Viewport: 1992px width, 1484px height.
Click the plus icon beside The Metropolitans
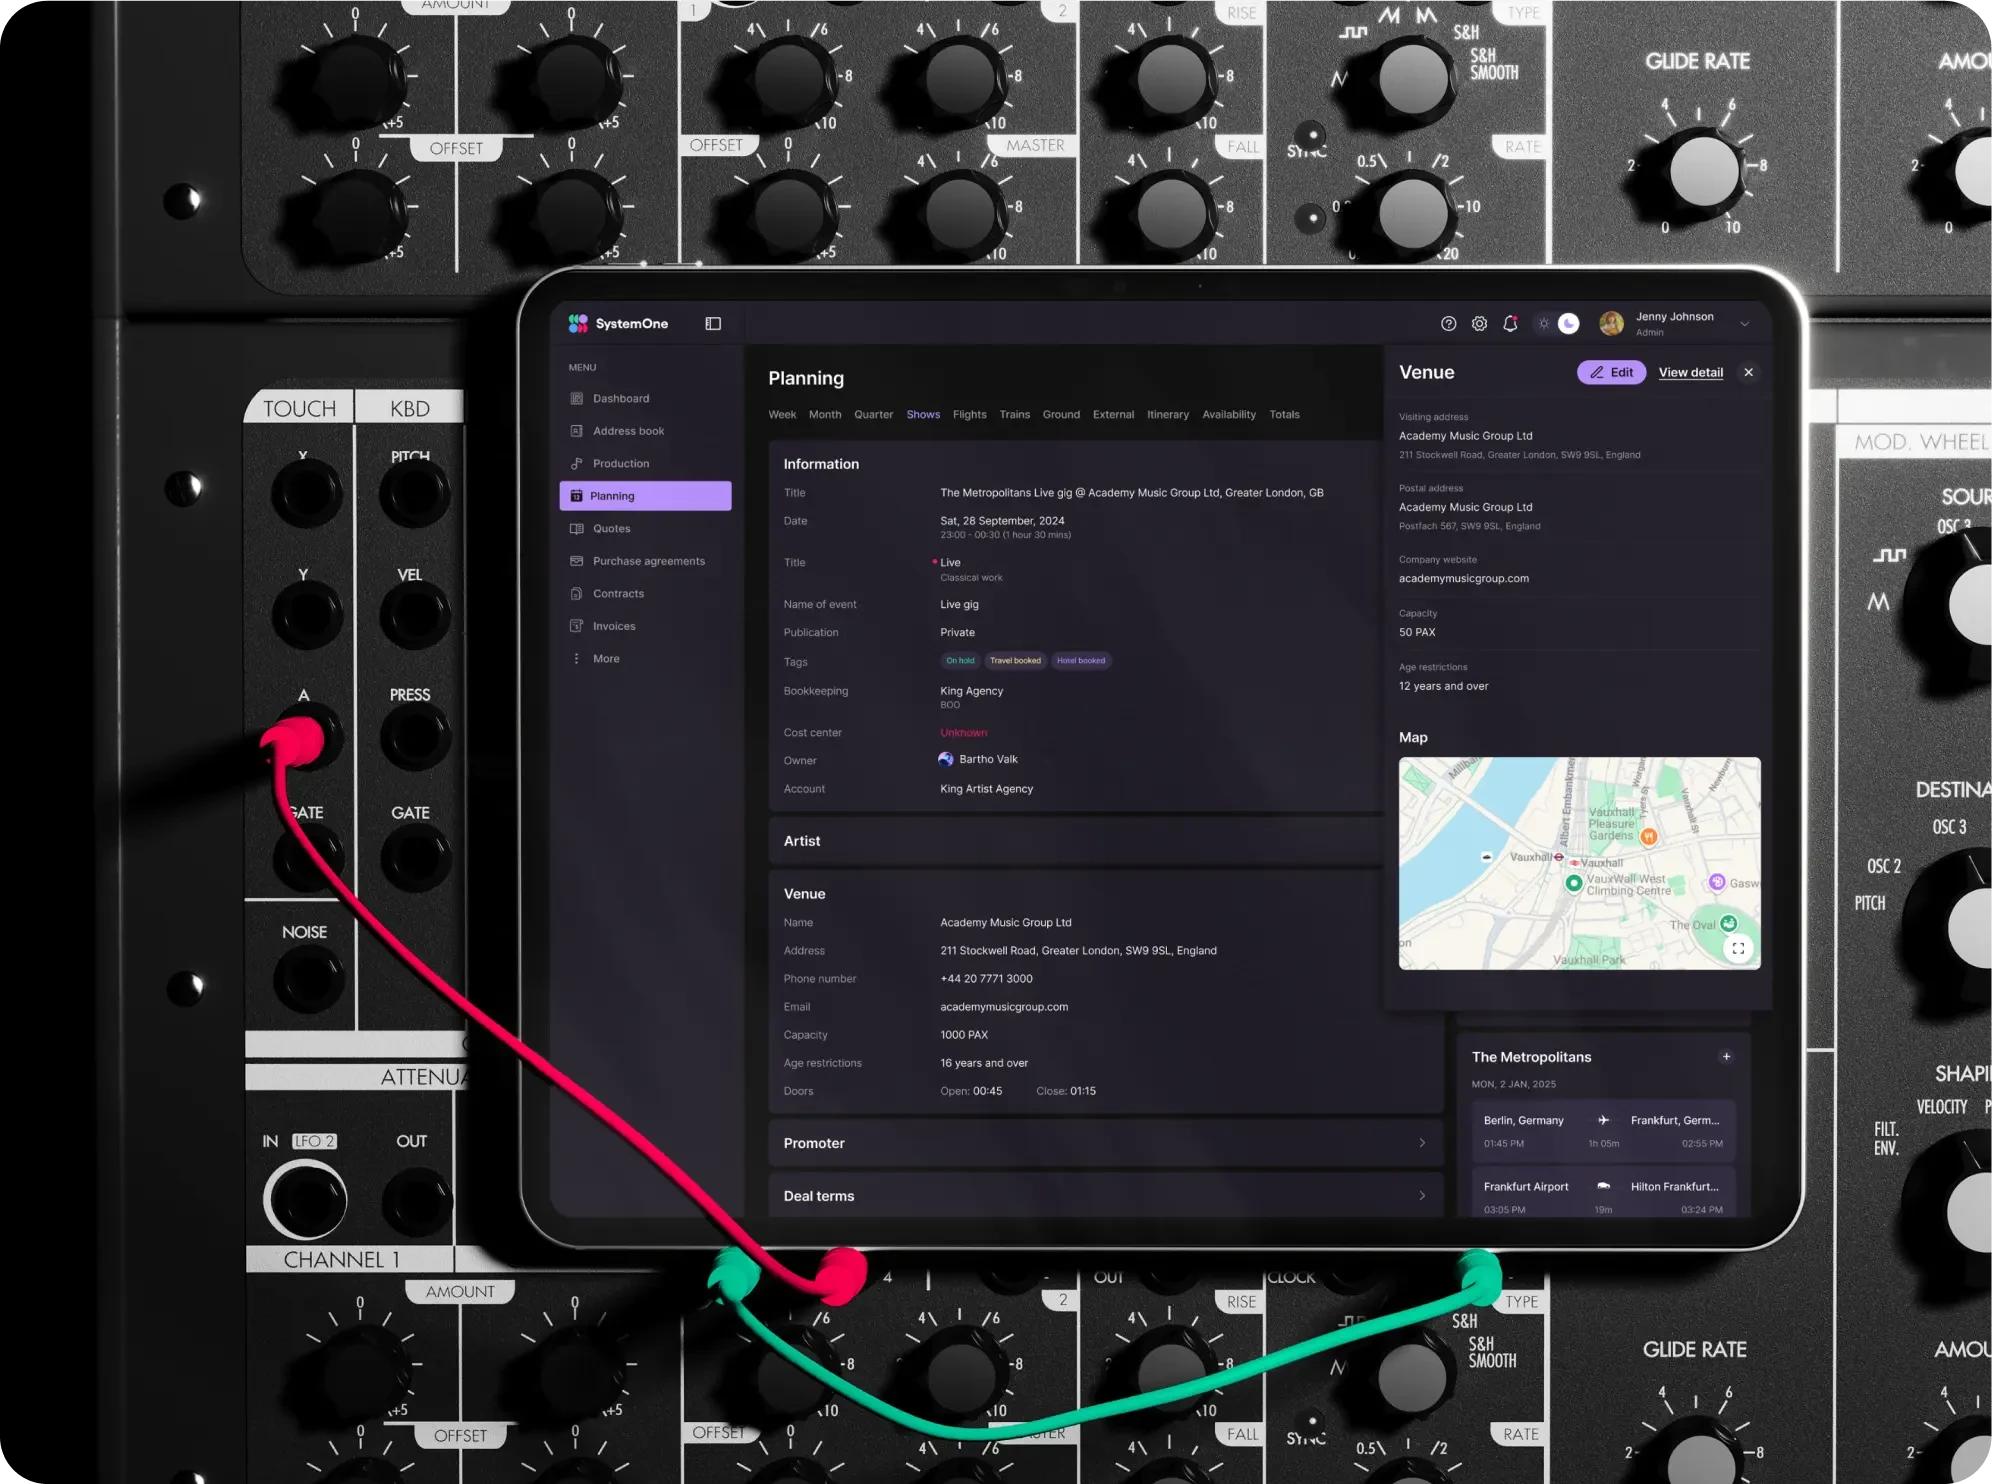(x=1726, y=1057)
